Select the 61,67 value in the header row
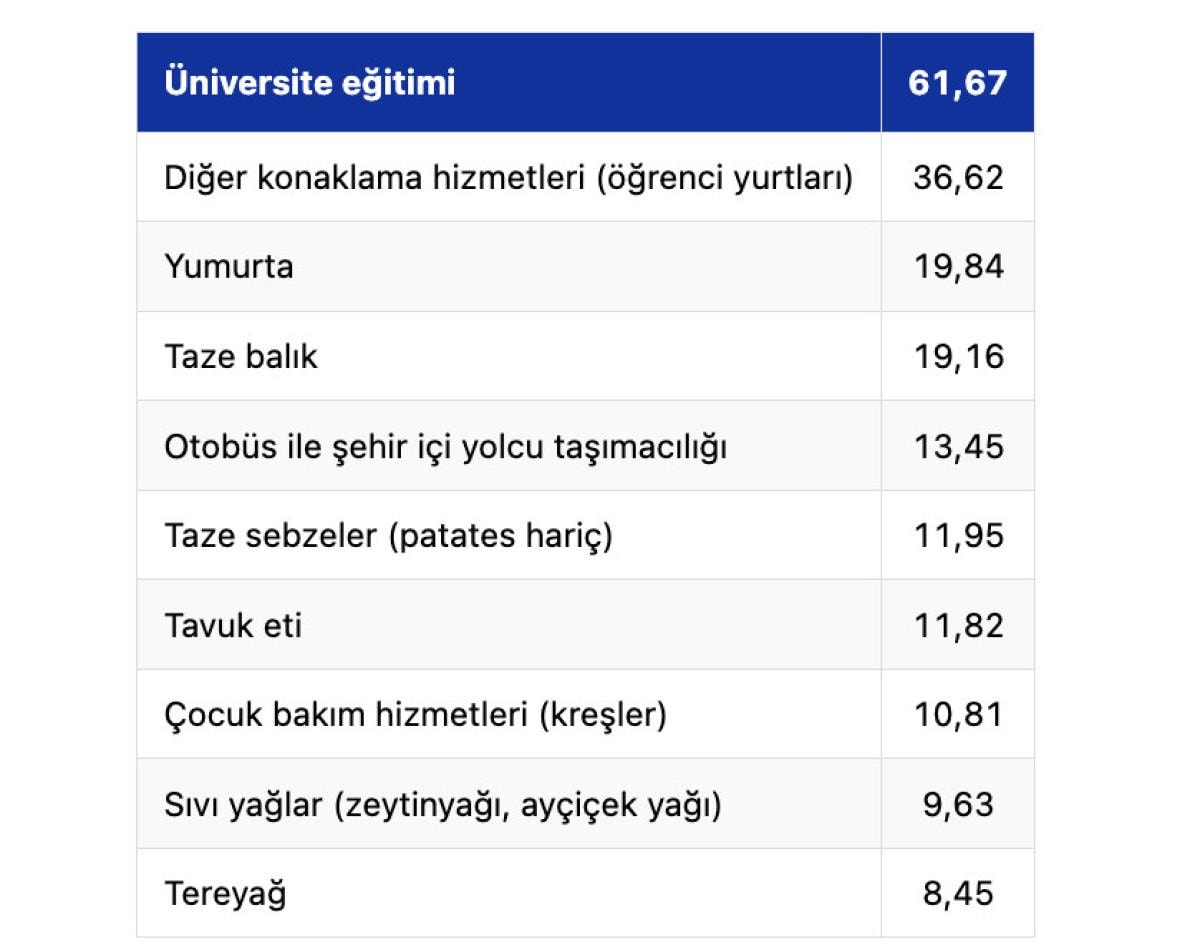Image resolution: width=1200 pixels, height=945 pixels. 957,82
